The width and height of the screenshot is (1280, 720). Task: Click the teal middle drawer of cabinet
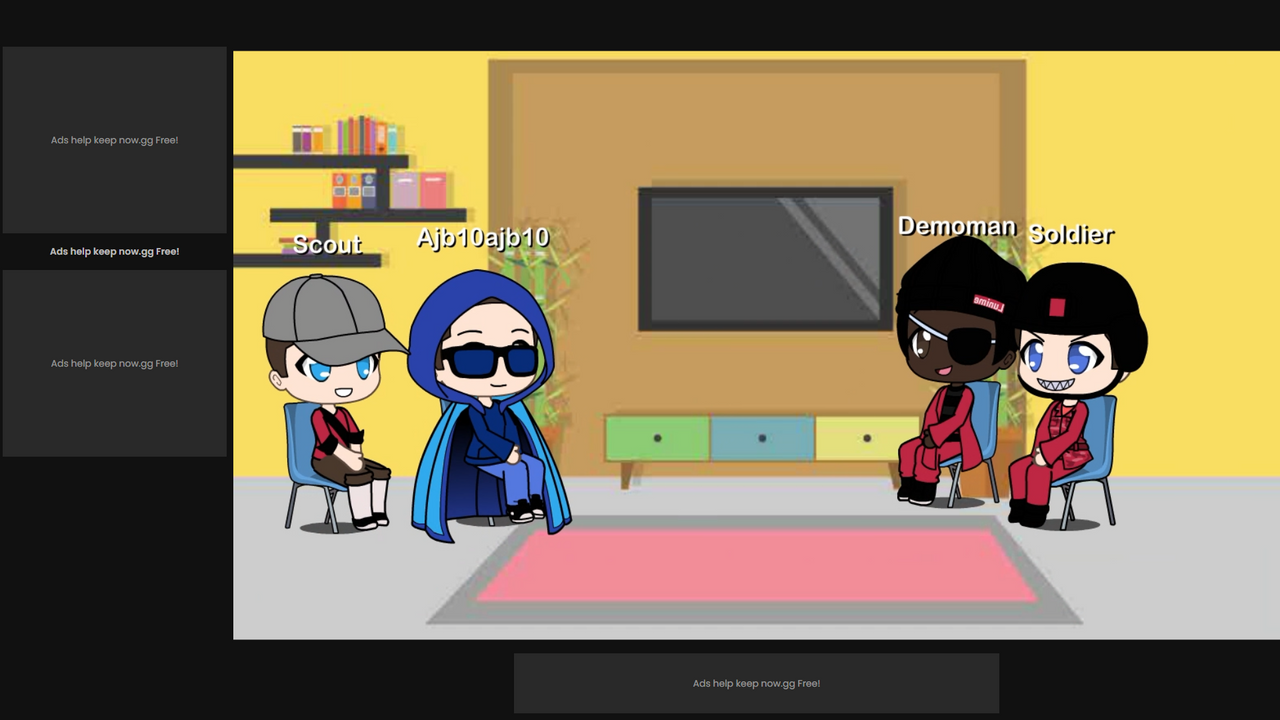point(762,438)
